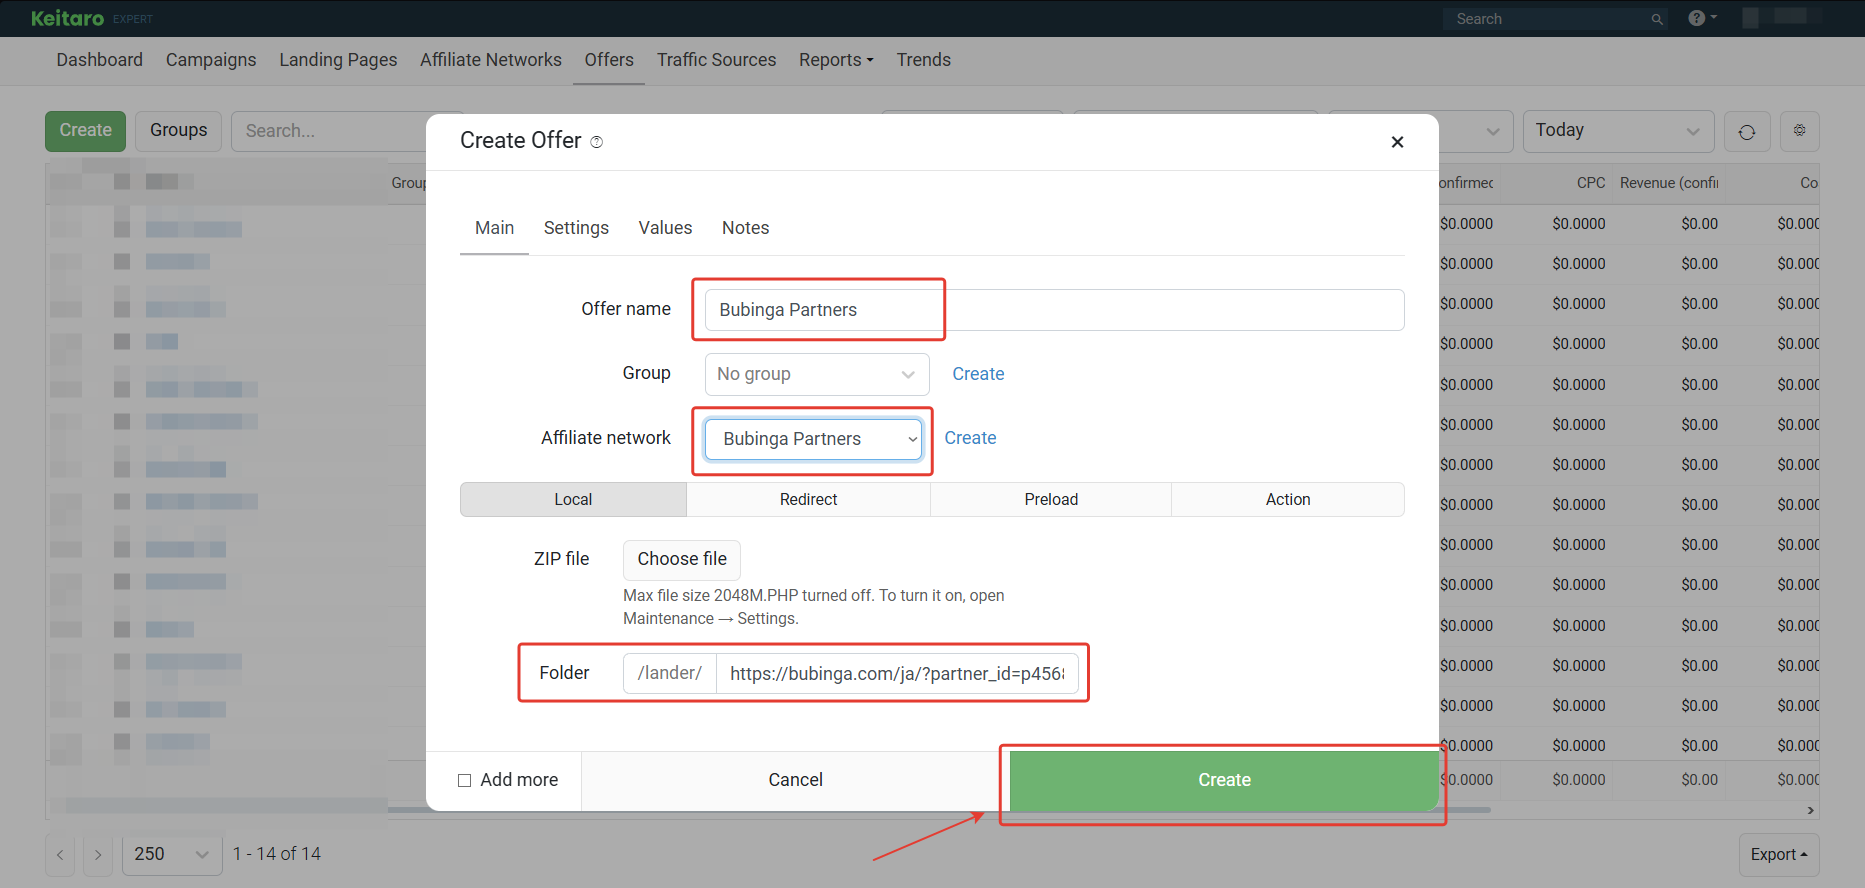Click Create link next to Affiliate network
This screenshot has height=888, width=1865.
(x=970, y=438)
